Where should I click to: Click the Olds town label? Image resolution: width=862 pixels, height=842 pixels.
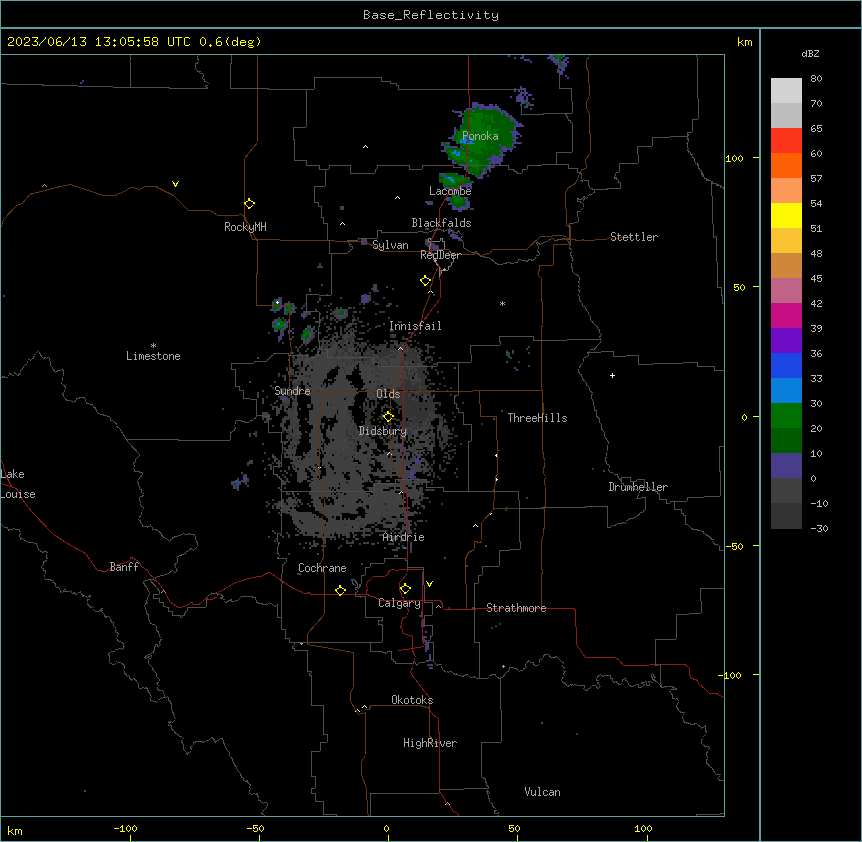click(x=388, y=394)
